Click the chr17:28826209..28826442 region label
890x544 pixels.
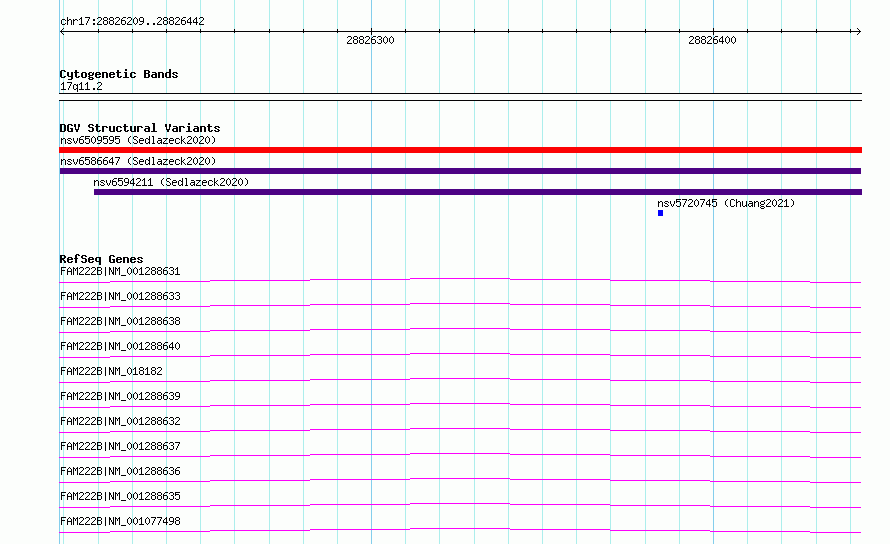coord(132,21)
